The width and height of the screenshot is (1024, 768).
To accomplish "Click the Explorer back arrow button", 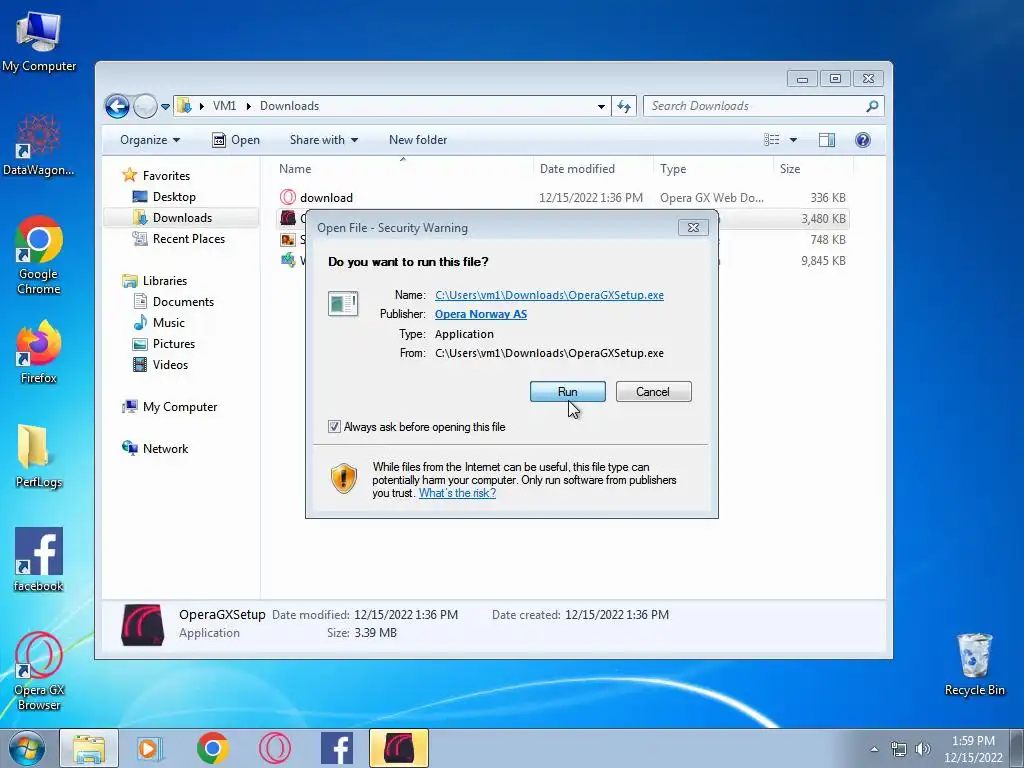I will coord(118,106).
